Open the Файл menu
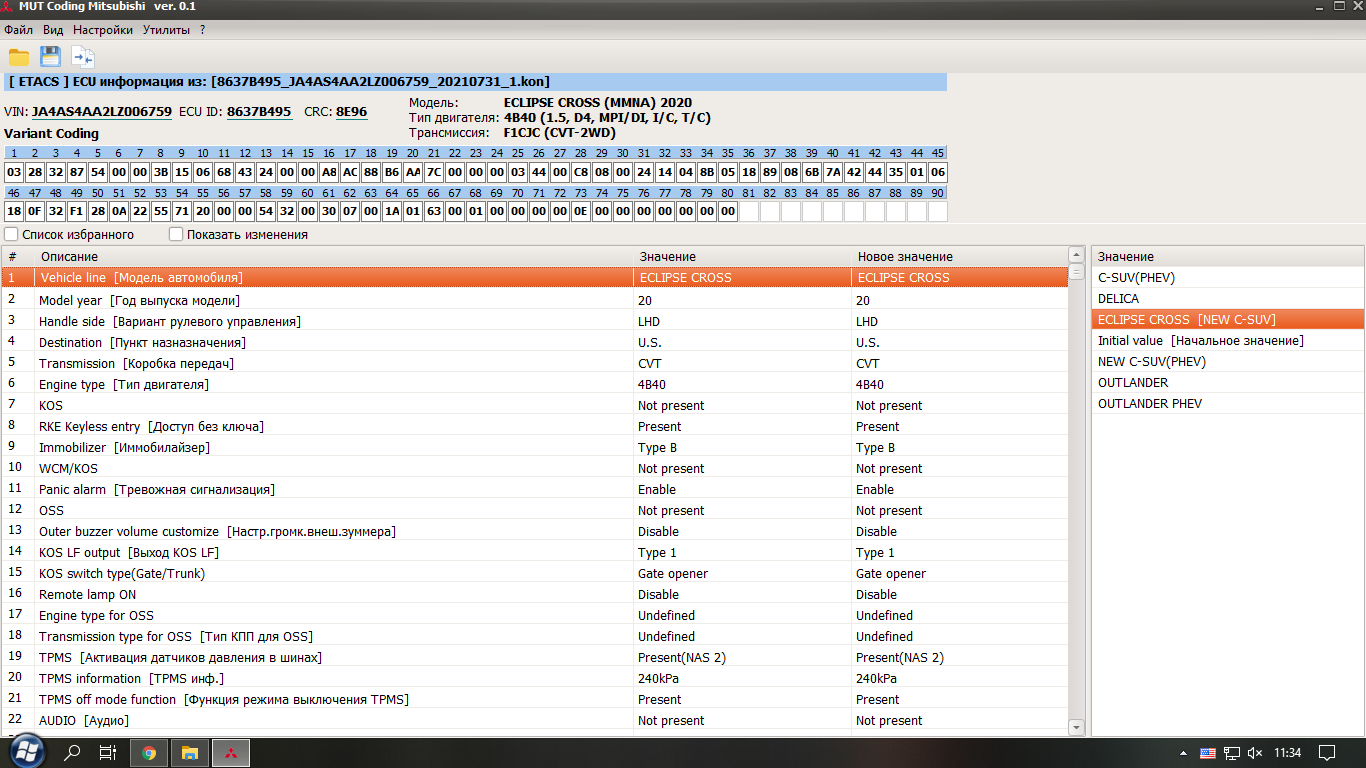Image resolution: width=1366 pixels, height=768 pixels. click(x=18, y=30)
